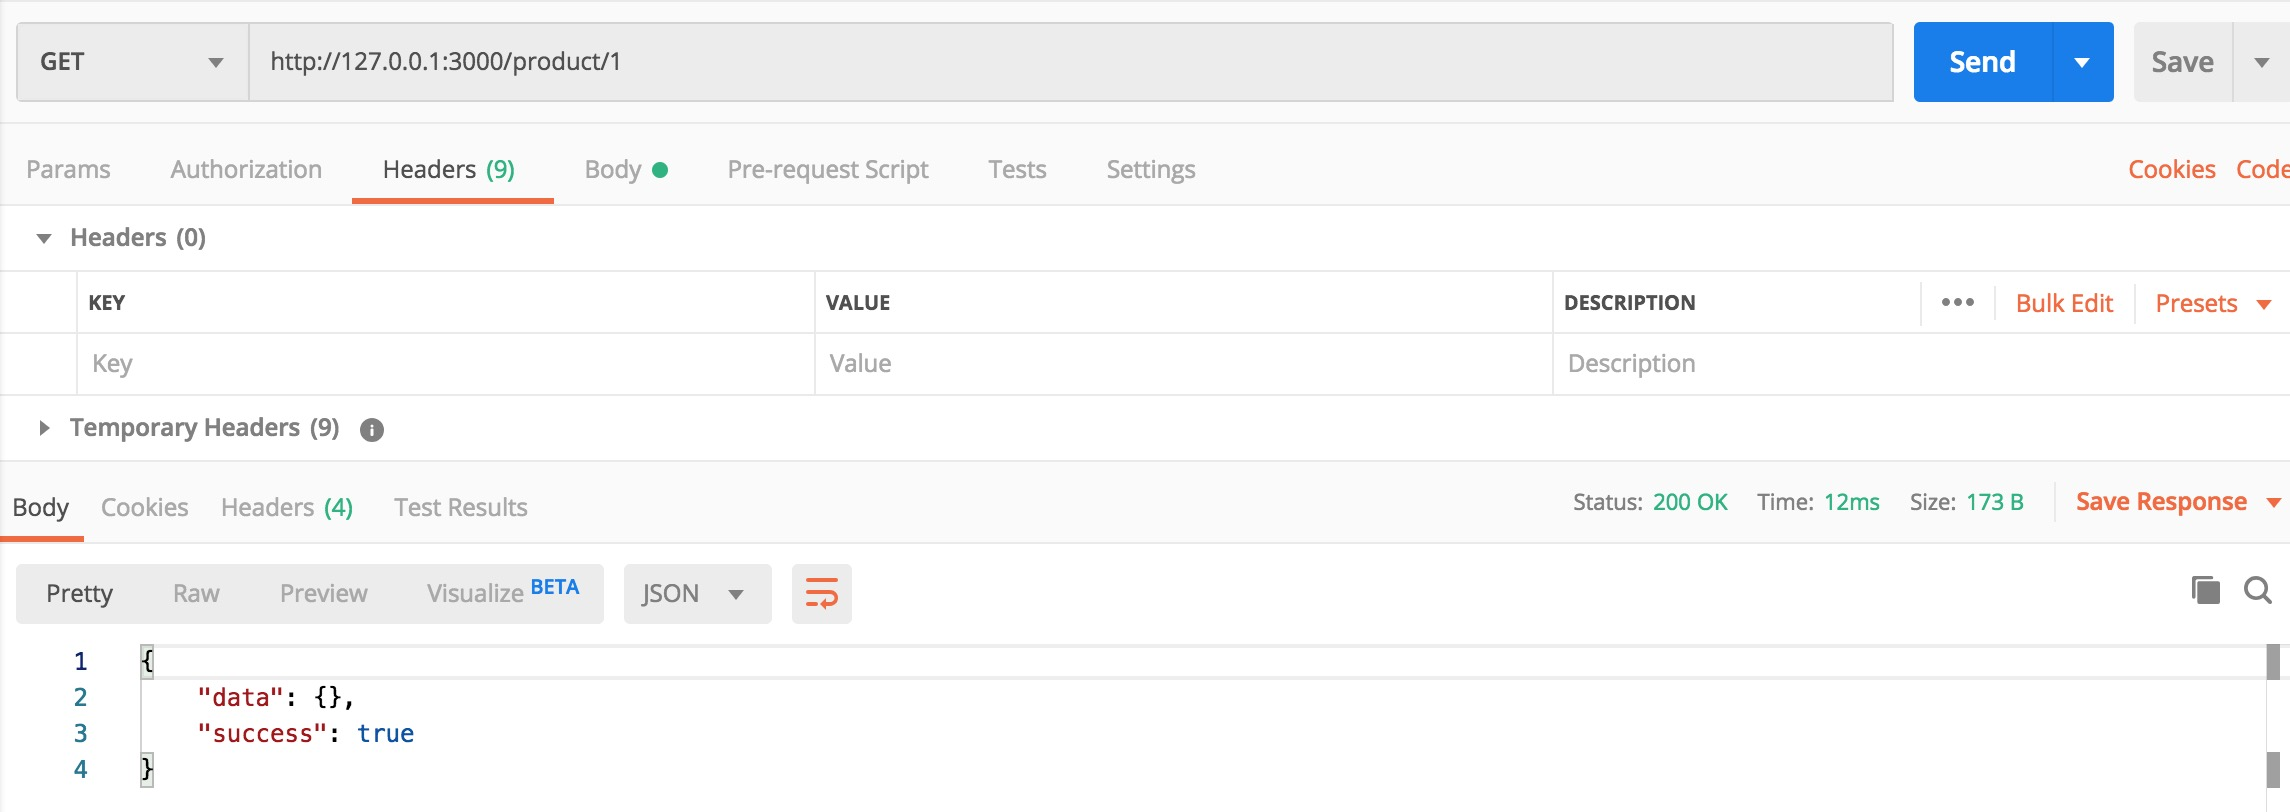The width and height of the screenshot is (2290, 812).
Task: Open the JSON format dropdown
Action: click(696, 594)
